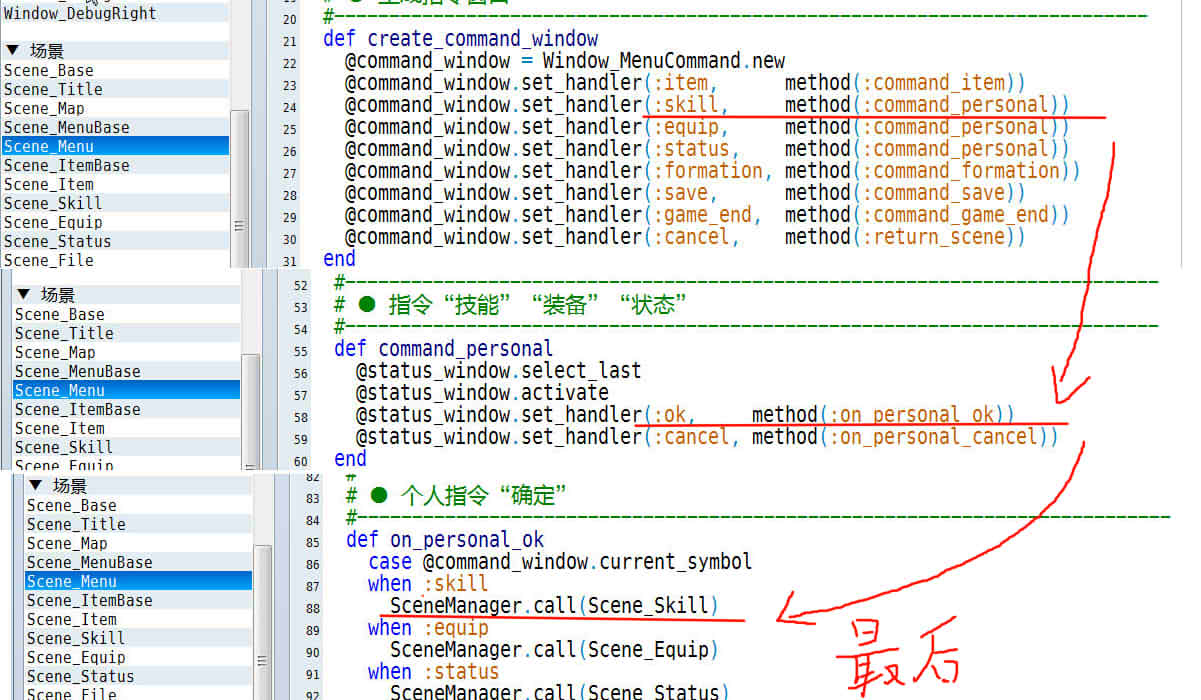Collapse the 场景 group in the middle script list
The image size is (1201, 700).
pos(23,295)
